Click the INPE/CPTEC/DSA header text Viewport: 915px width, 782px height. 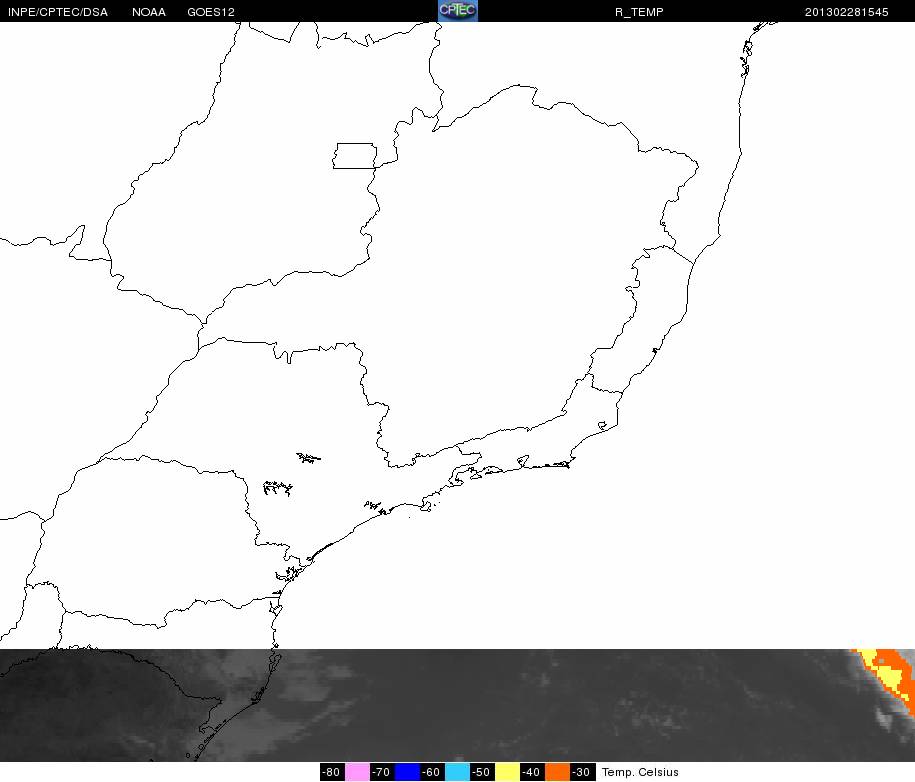(58, 12)
